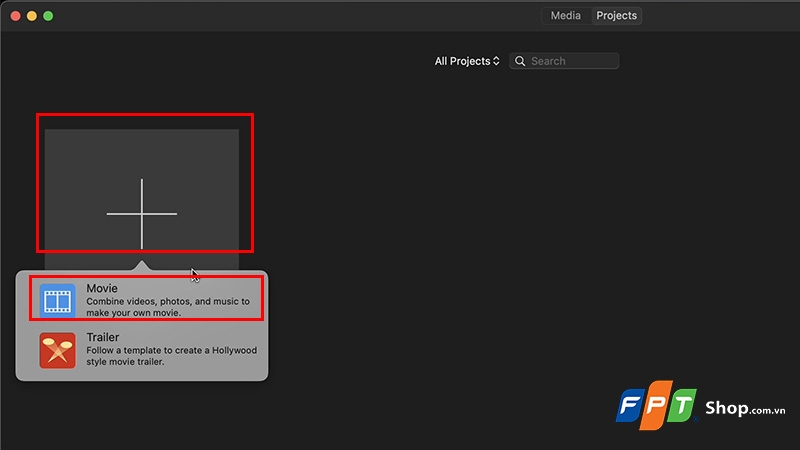
Task: Minimize window with the yellow button
Action: (x=32, y=16)
